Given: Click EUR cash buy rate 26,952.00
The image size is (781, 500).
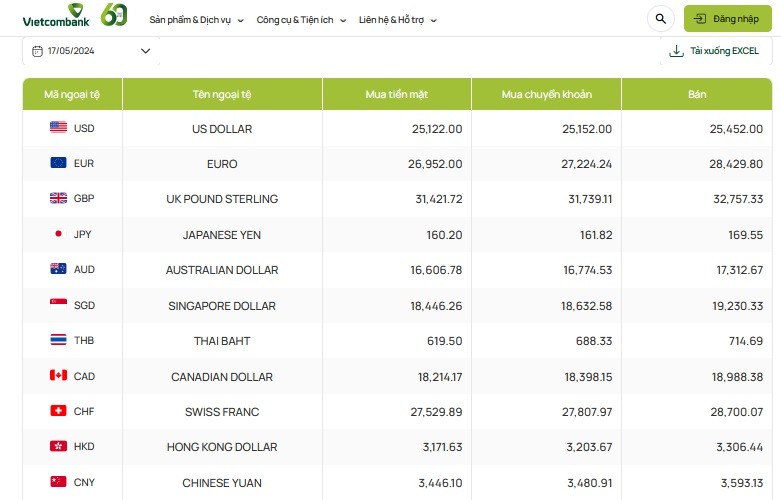Looking at the screenshot, I should (435, 164).
